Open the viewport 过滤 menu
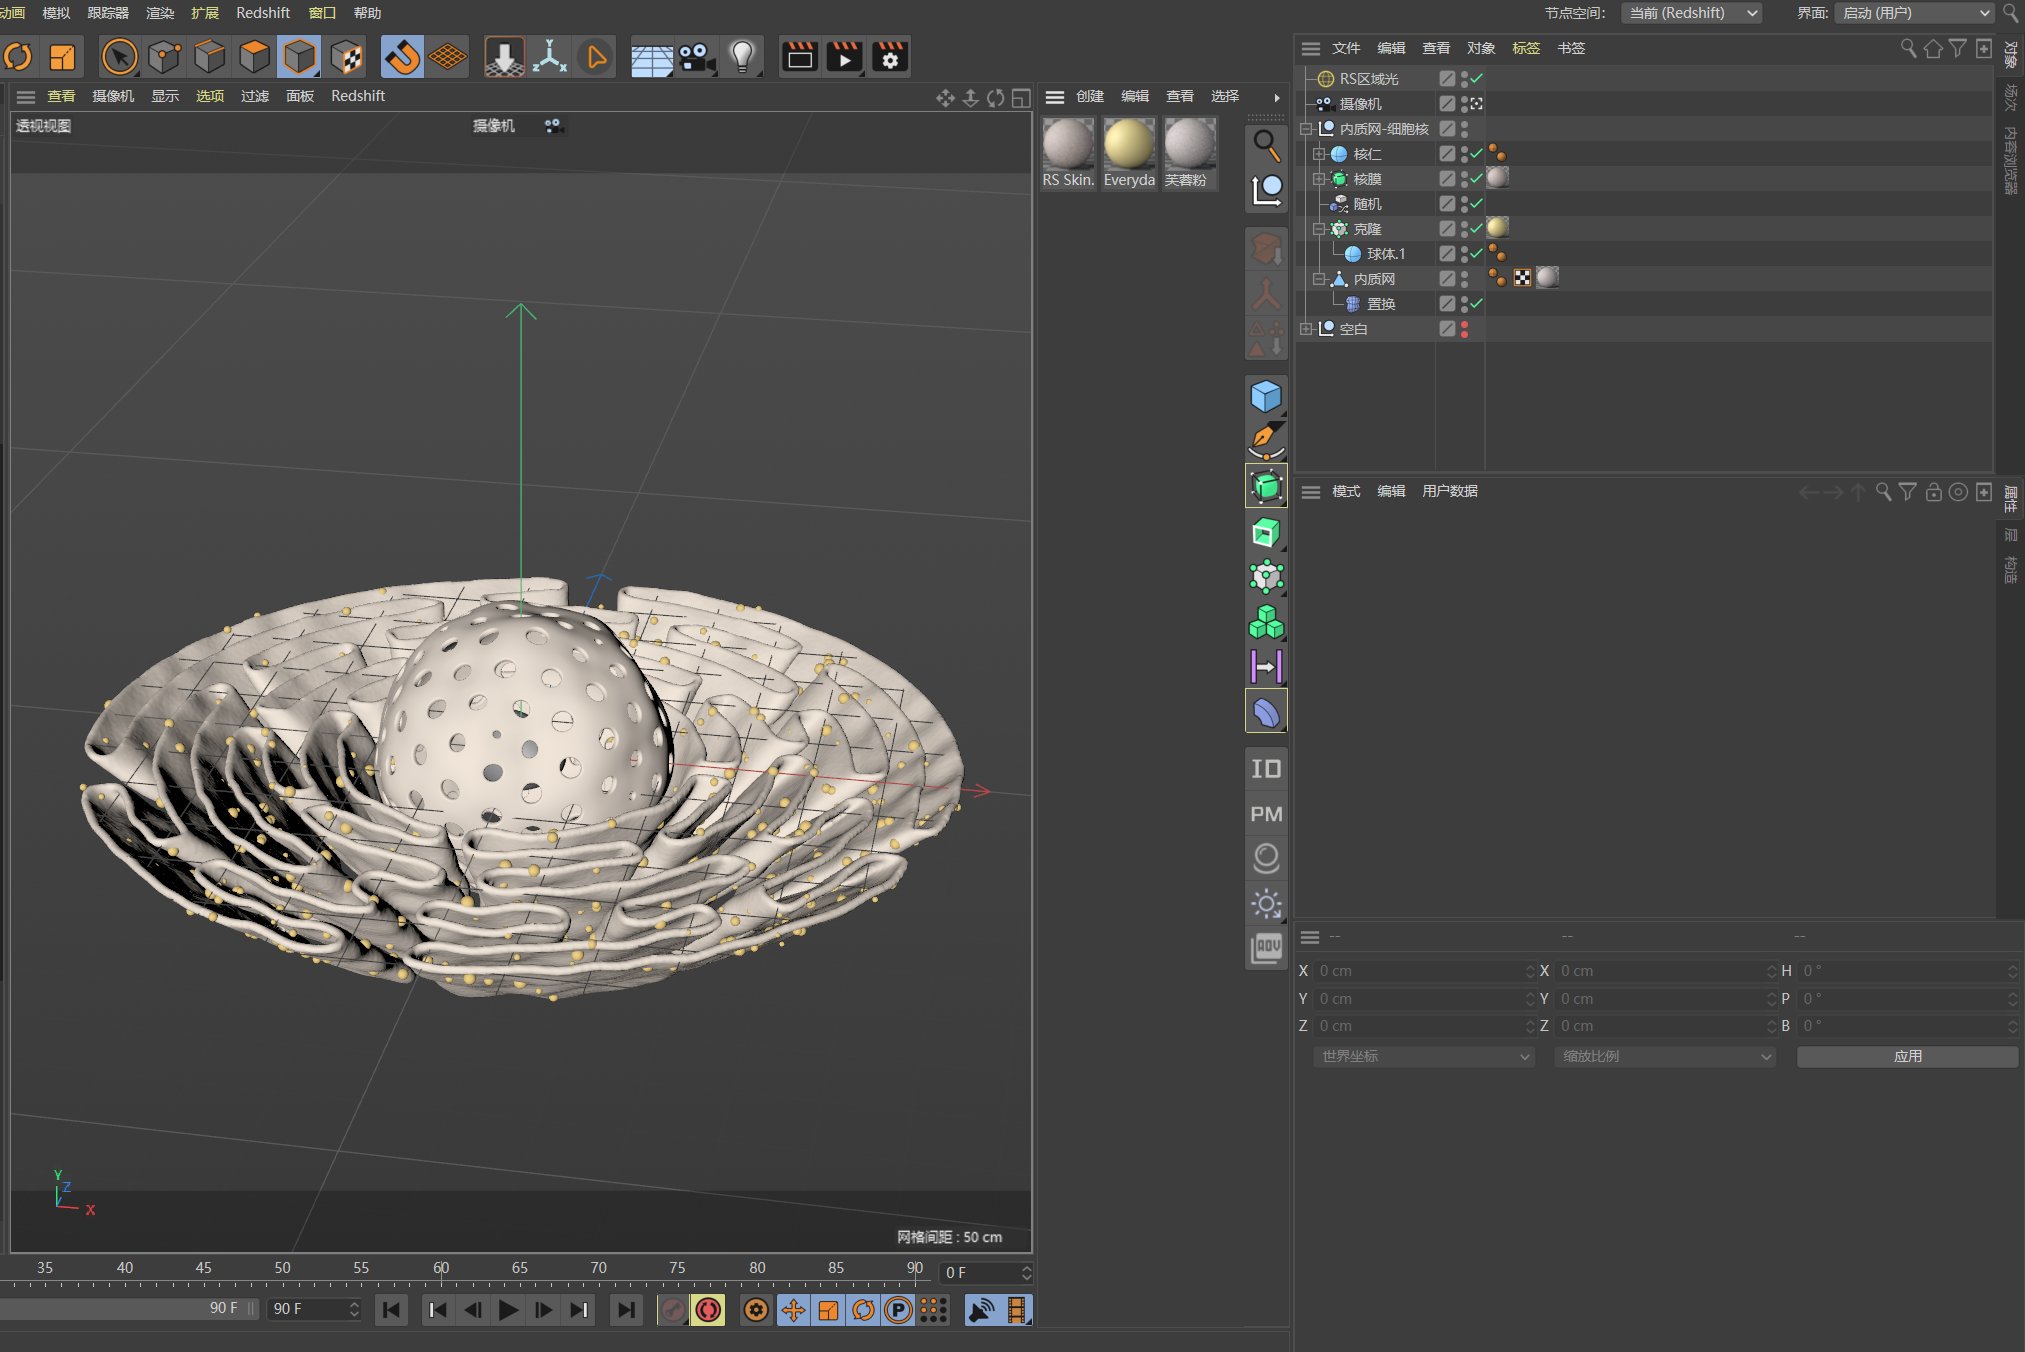2025x1352 pixels. click(x=255, y=96)
